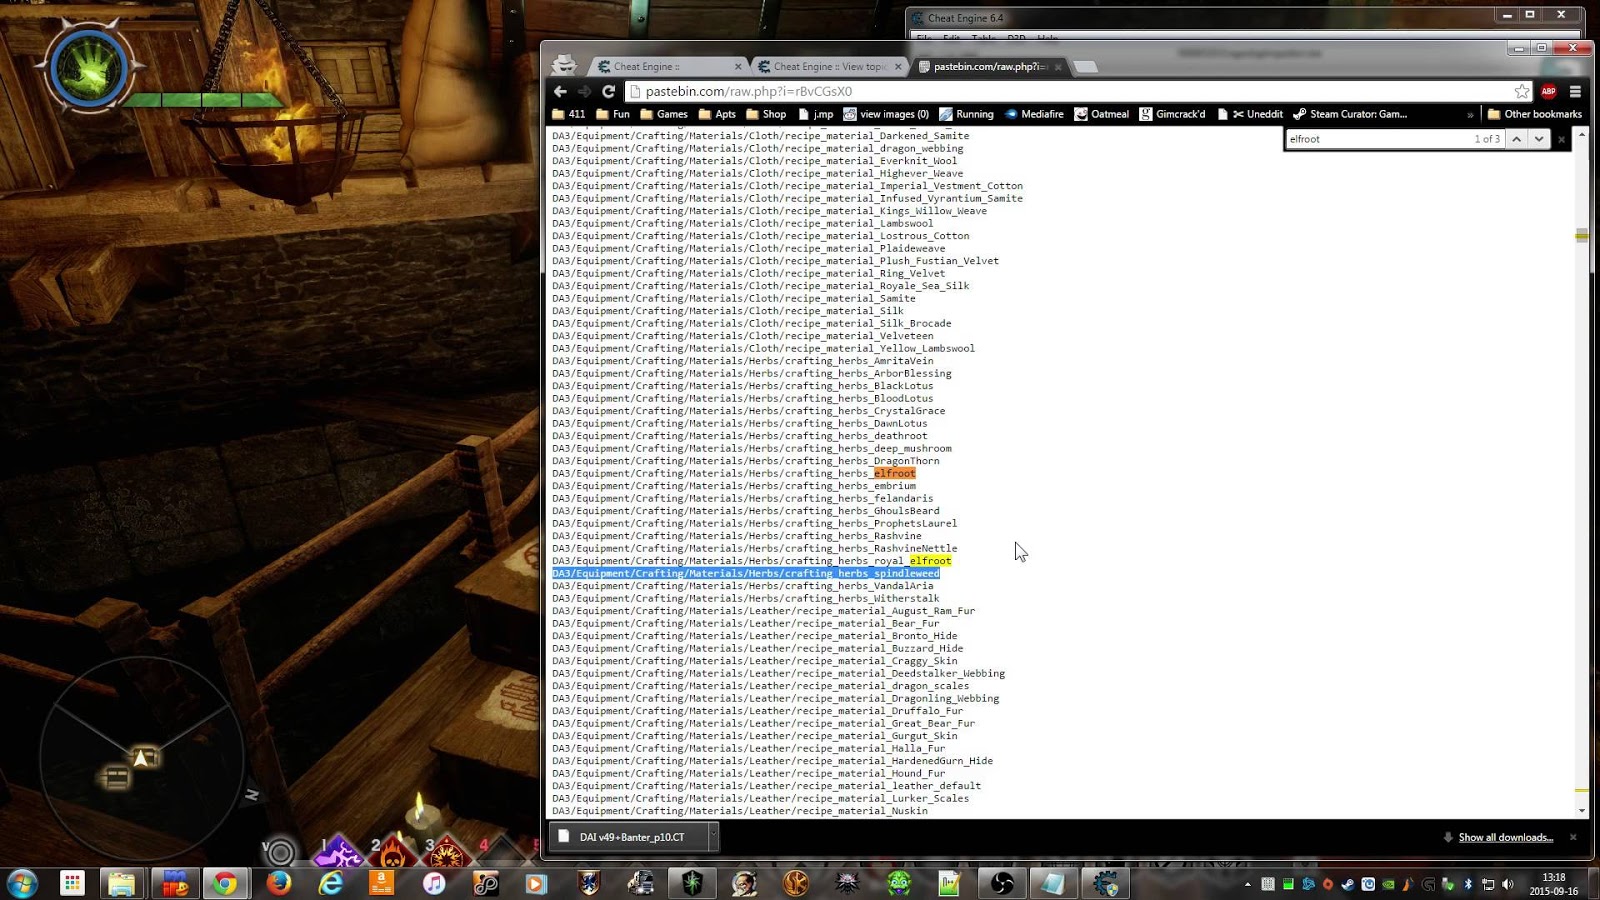Screen dimensions: 1600x900
Task: Expand the Fun bookmarks folder
Action: 613,114
